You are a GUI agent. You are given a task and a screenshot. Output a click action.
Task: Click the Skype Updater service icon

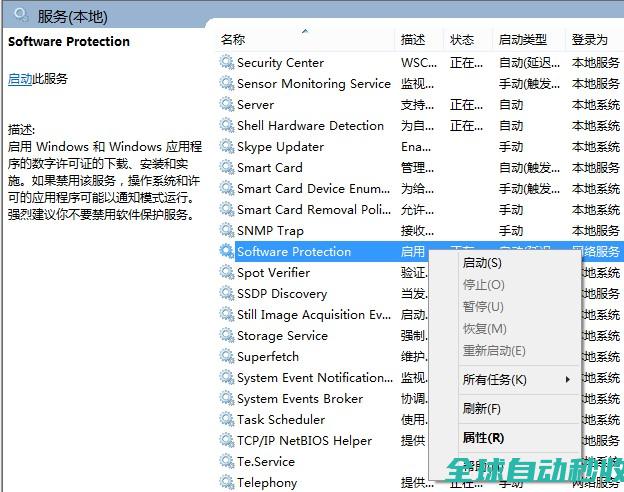[227, 146]
